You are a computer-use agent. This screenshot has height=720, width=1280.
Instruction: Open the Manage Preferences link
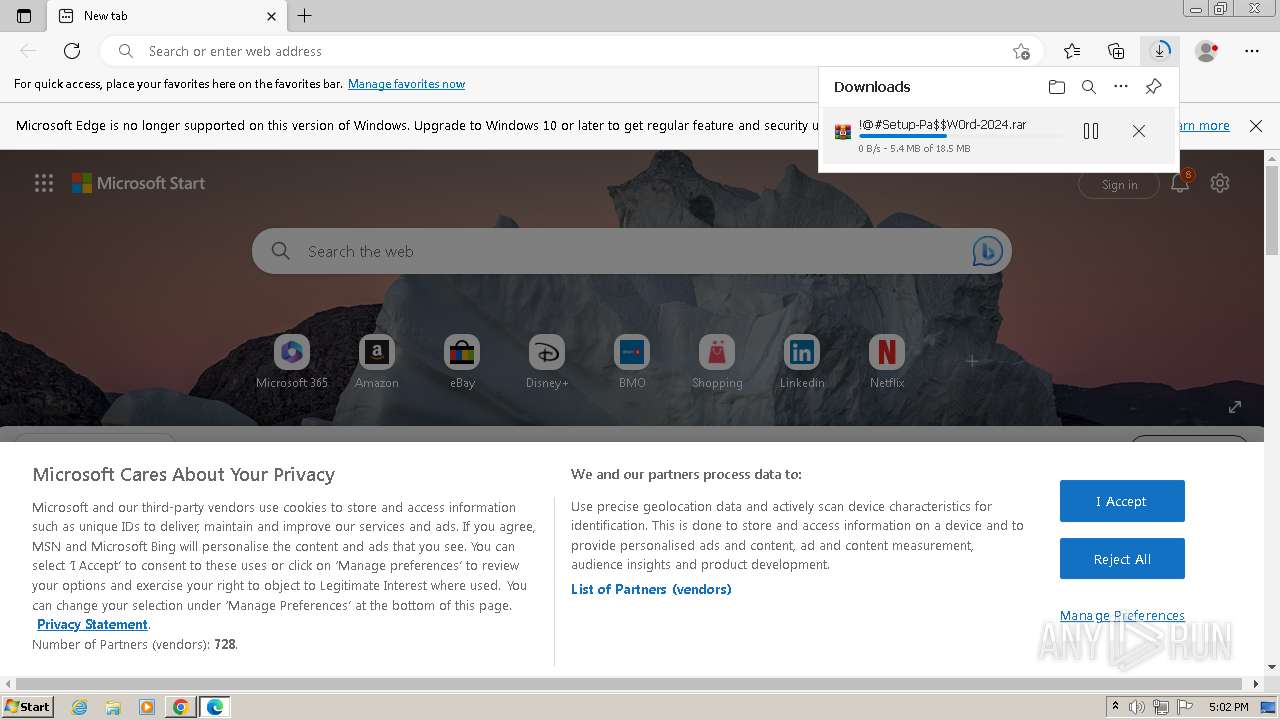1122,615
